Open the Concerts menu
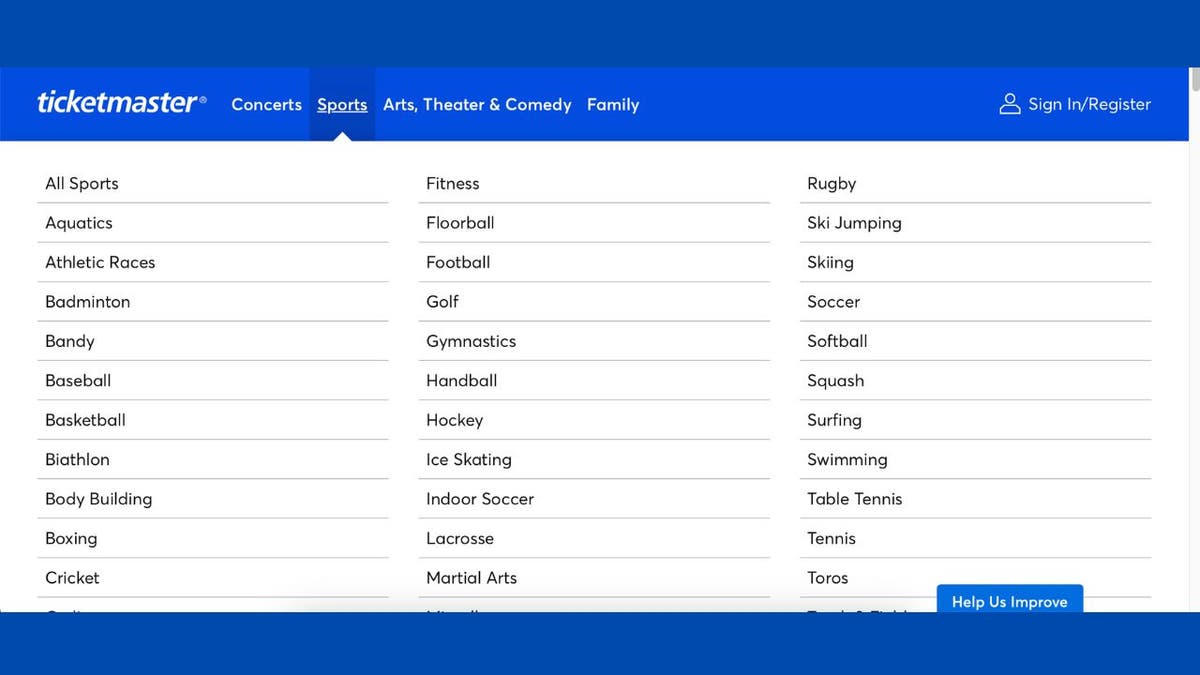Screen dimensions: 1200x675 266,104
